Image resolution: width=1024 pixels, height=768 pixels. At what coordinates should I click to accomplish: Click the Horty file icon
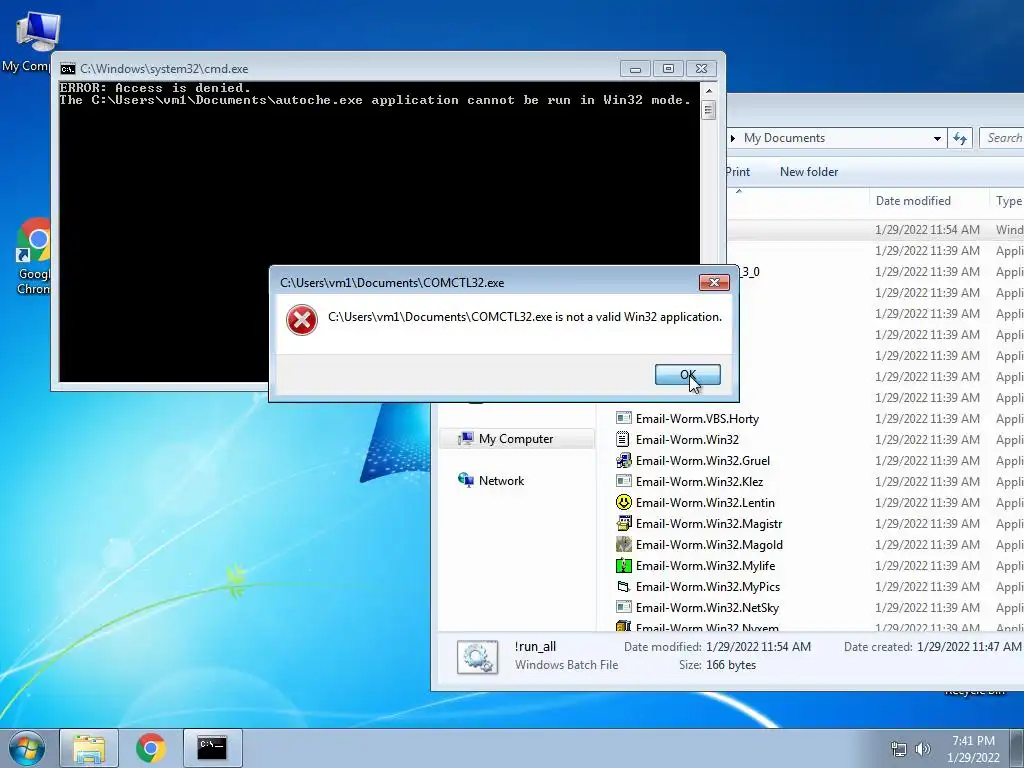(x=624, y=418)
